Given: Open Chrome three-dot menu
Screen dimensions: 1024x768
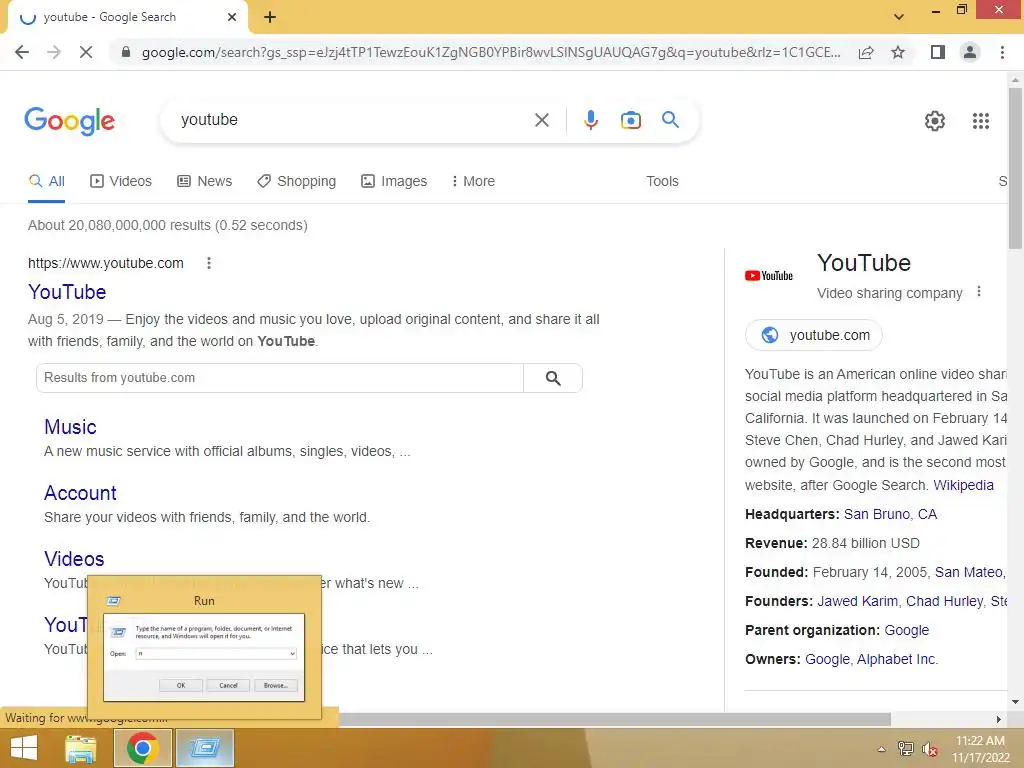Looking at the screenshot, I should point(1002,52).
